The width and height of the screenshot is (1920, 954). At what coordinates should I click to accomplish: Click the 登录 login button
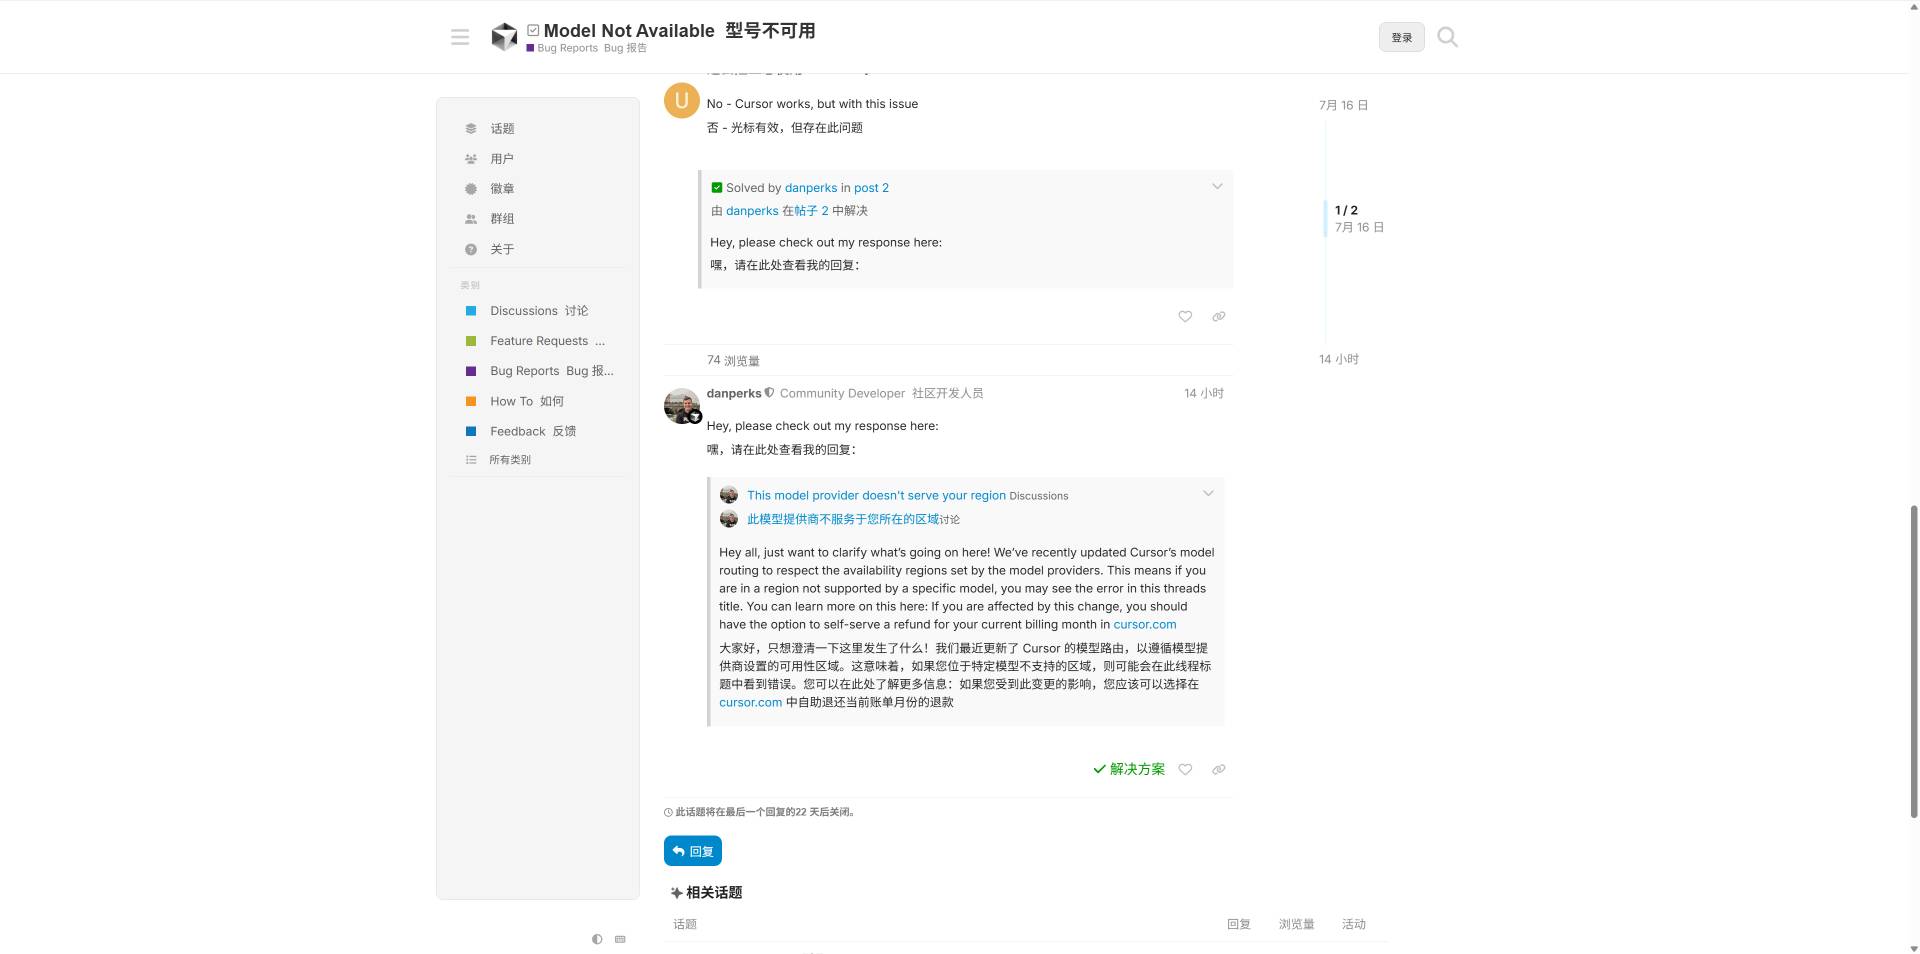1401,37
